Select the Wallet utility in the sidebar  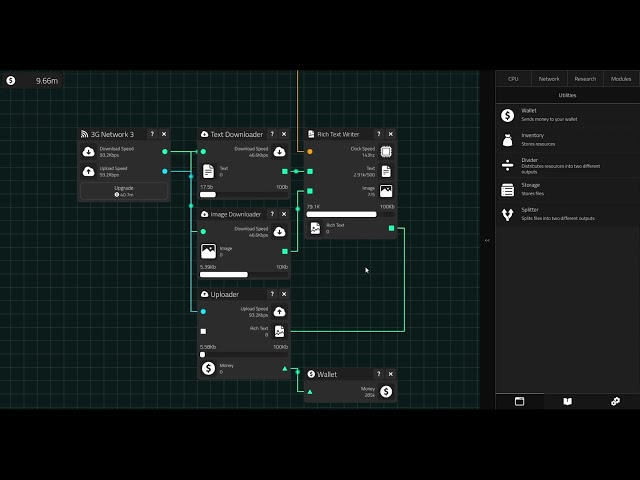point(568,116)
